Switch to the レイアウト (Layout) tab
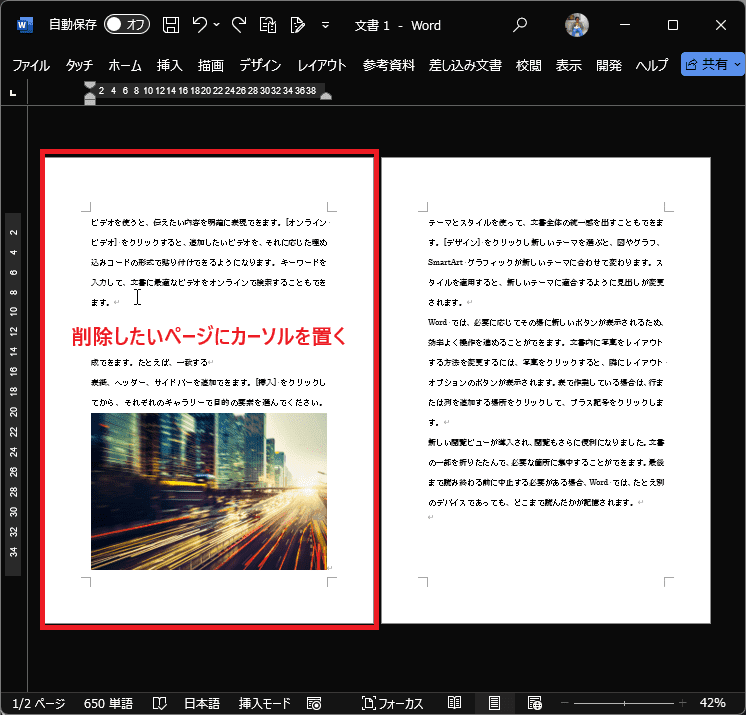This screenshot has width=746, height=715. click(x=321, y=65)
